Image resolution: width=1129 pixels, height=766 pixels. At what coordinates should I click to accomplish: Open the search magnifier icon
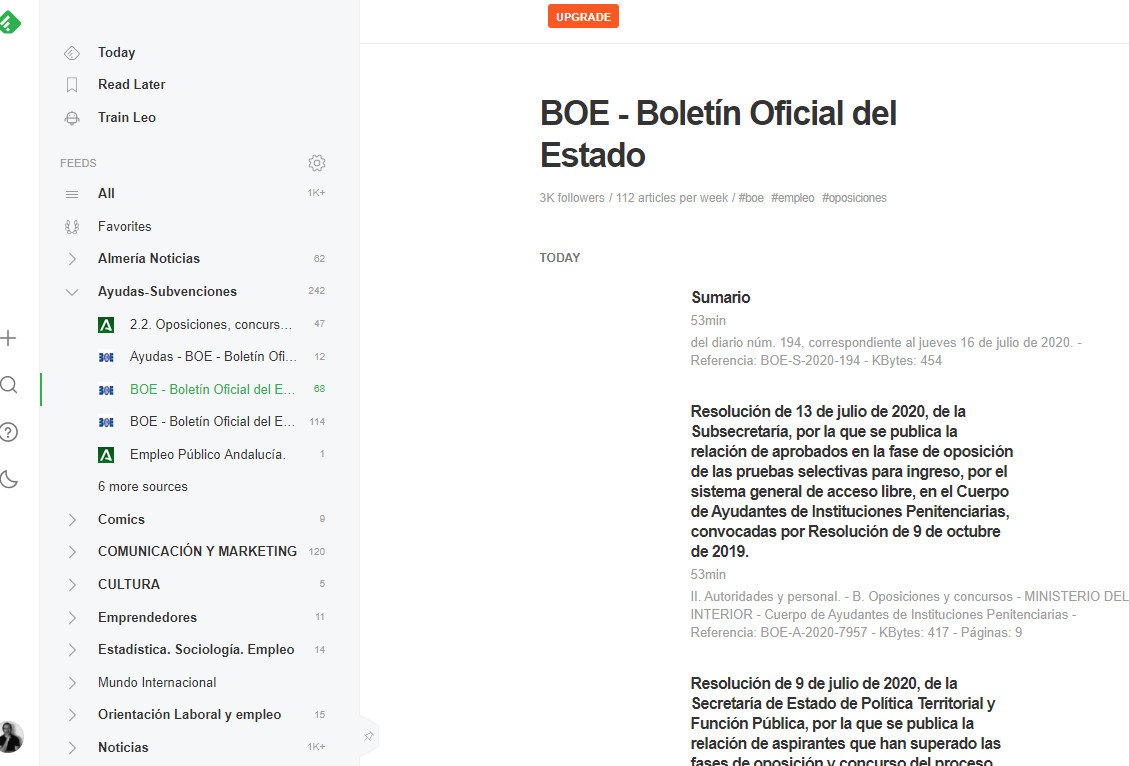click(9, 384)
